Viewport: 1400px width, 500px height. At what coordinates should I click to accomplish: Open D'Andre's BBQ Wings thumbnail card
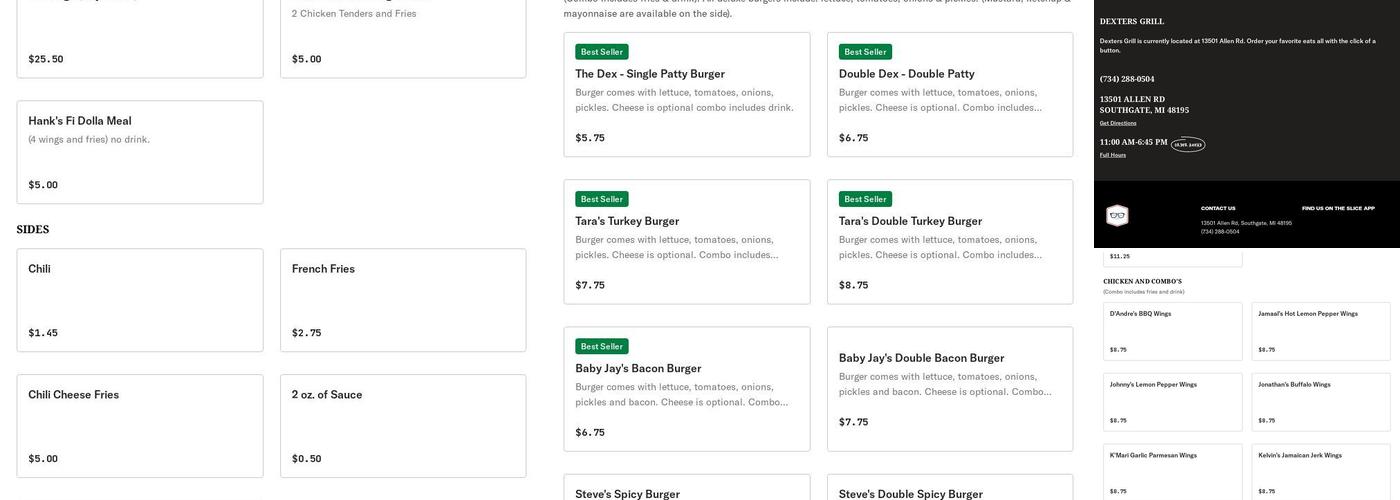1172,331
